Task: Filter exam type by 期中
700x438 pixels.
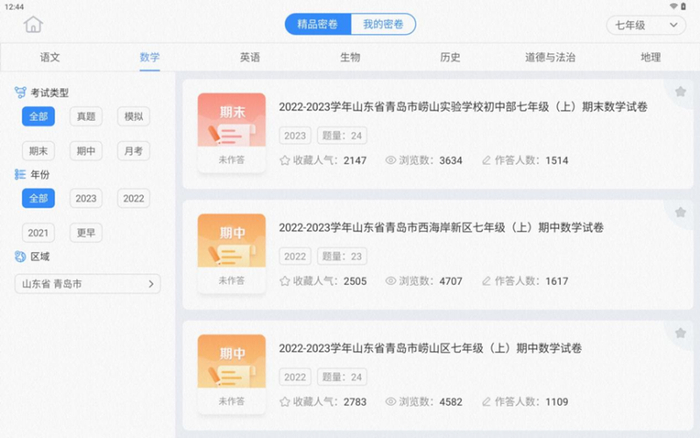Action: tap(86, 151)
